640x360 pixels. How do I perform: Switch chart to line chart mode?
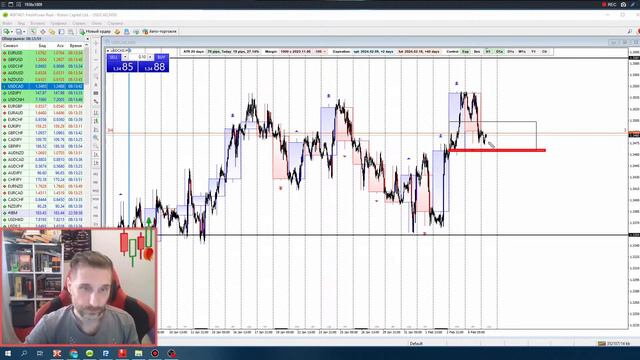point(96,130)
